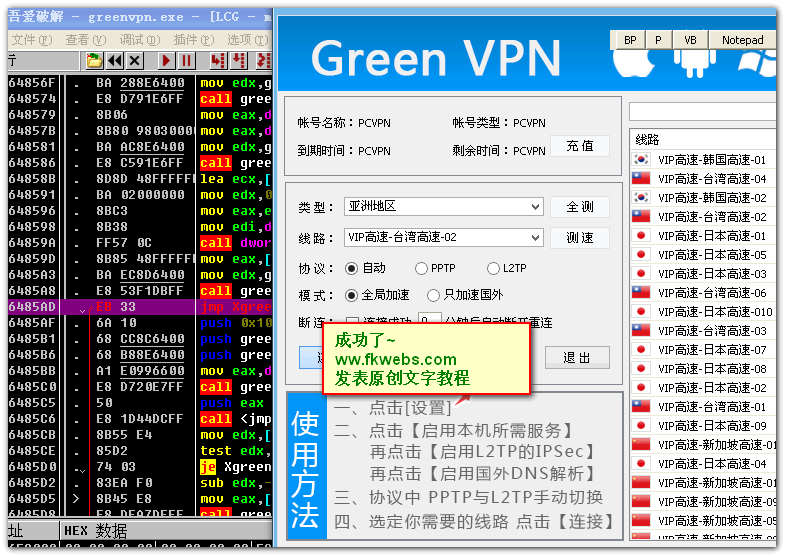This screenshot has width=785, height=556.
Task: Run the program with the red play icon
Action: [x=166, y=61]
